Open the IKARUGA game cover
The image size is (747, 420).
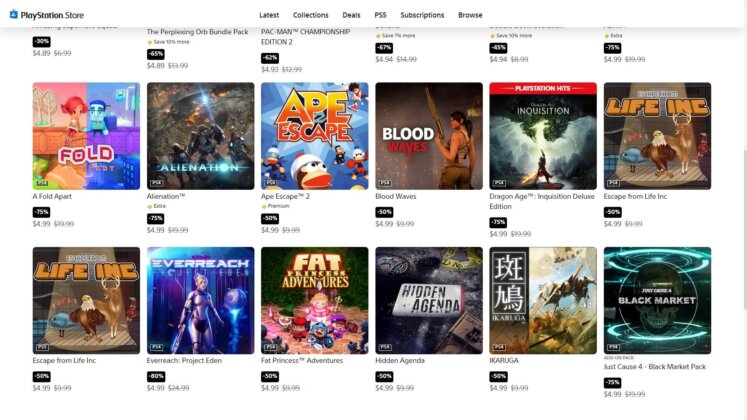coord(543,300)
